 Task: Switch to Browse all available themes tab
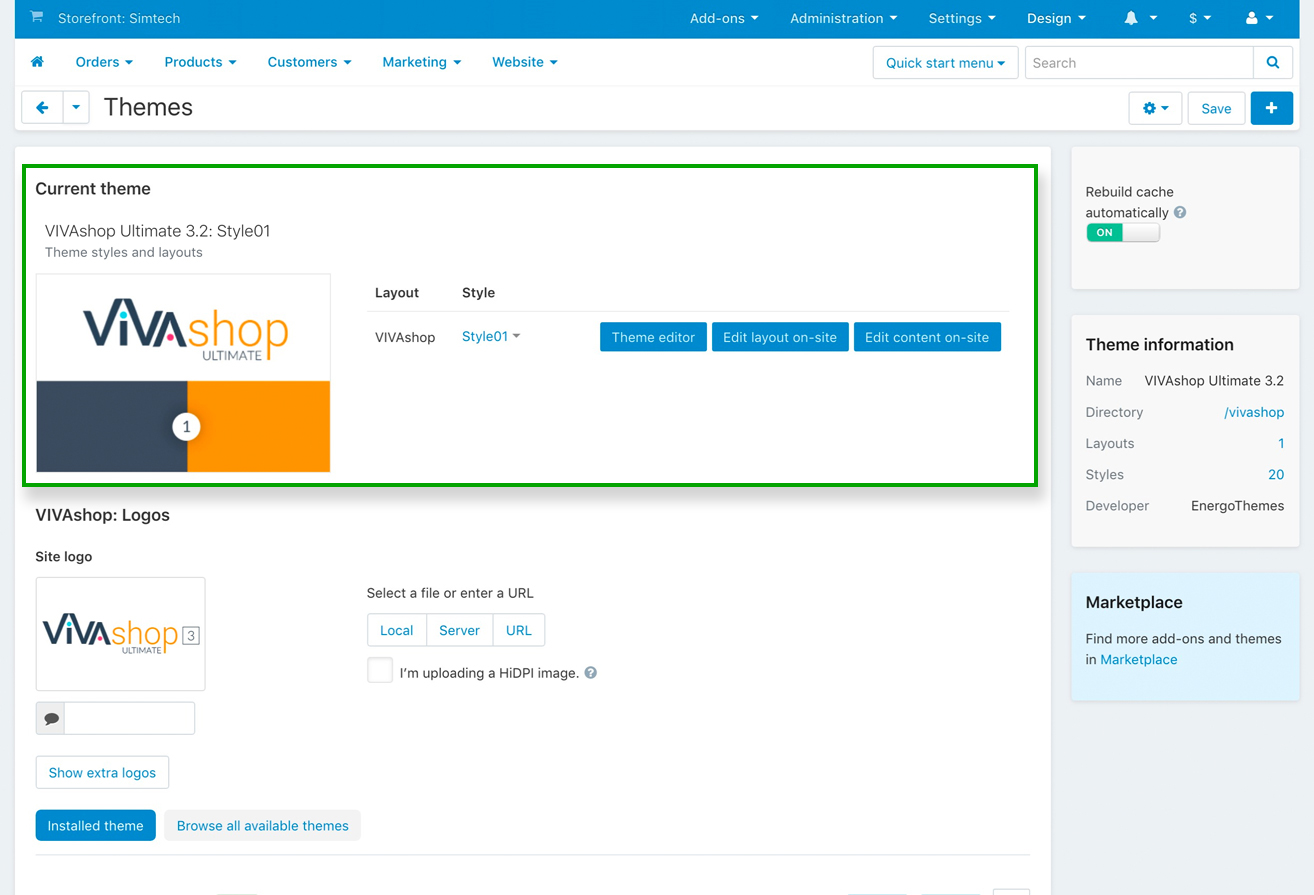point(262,826)
